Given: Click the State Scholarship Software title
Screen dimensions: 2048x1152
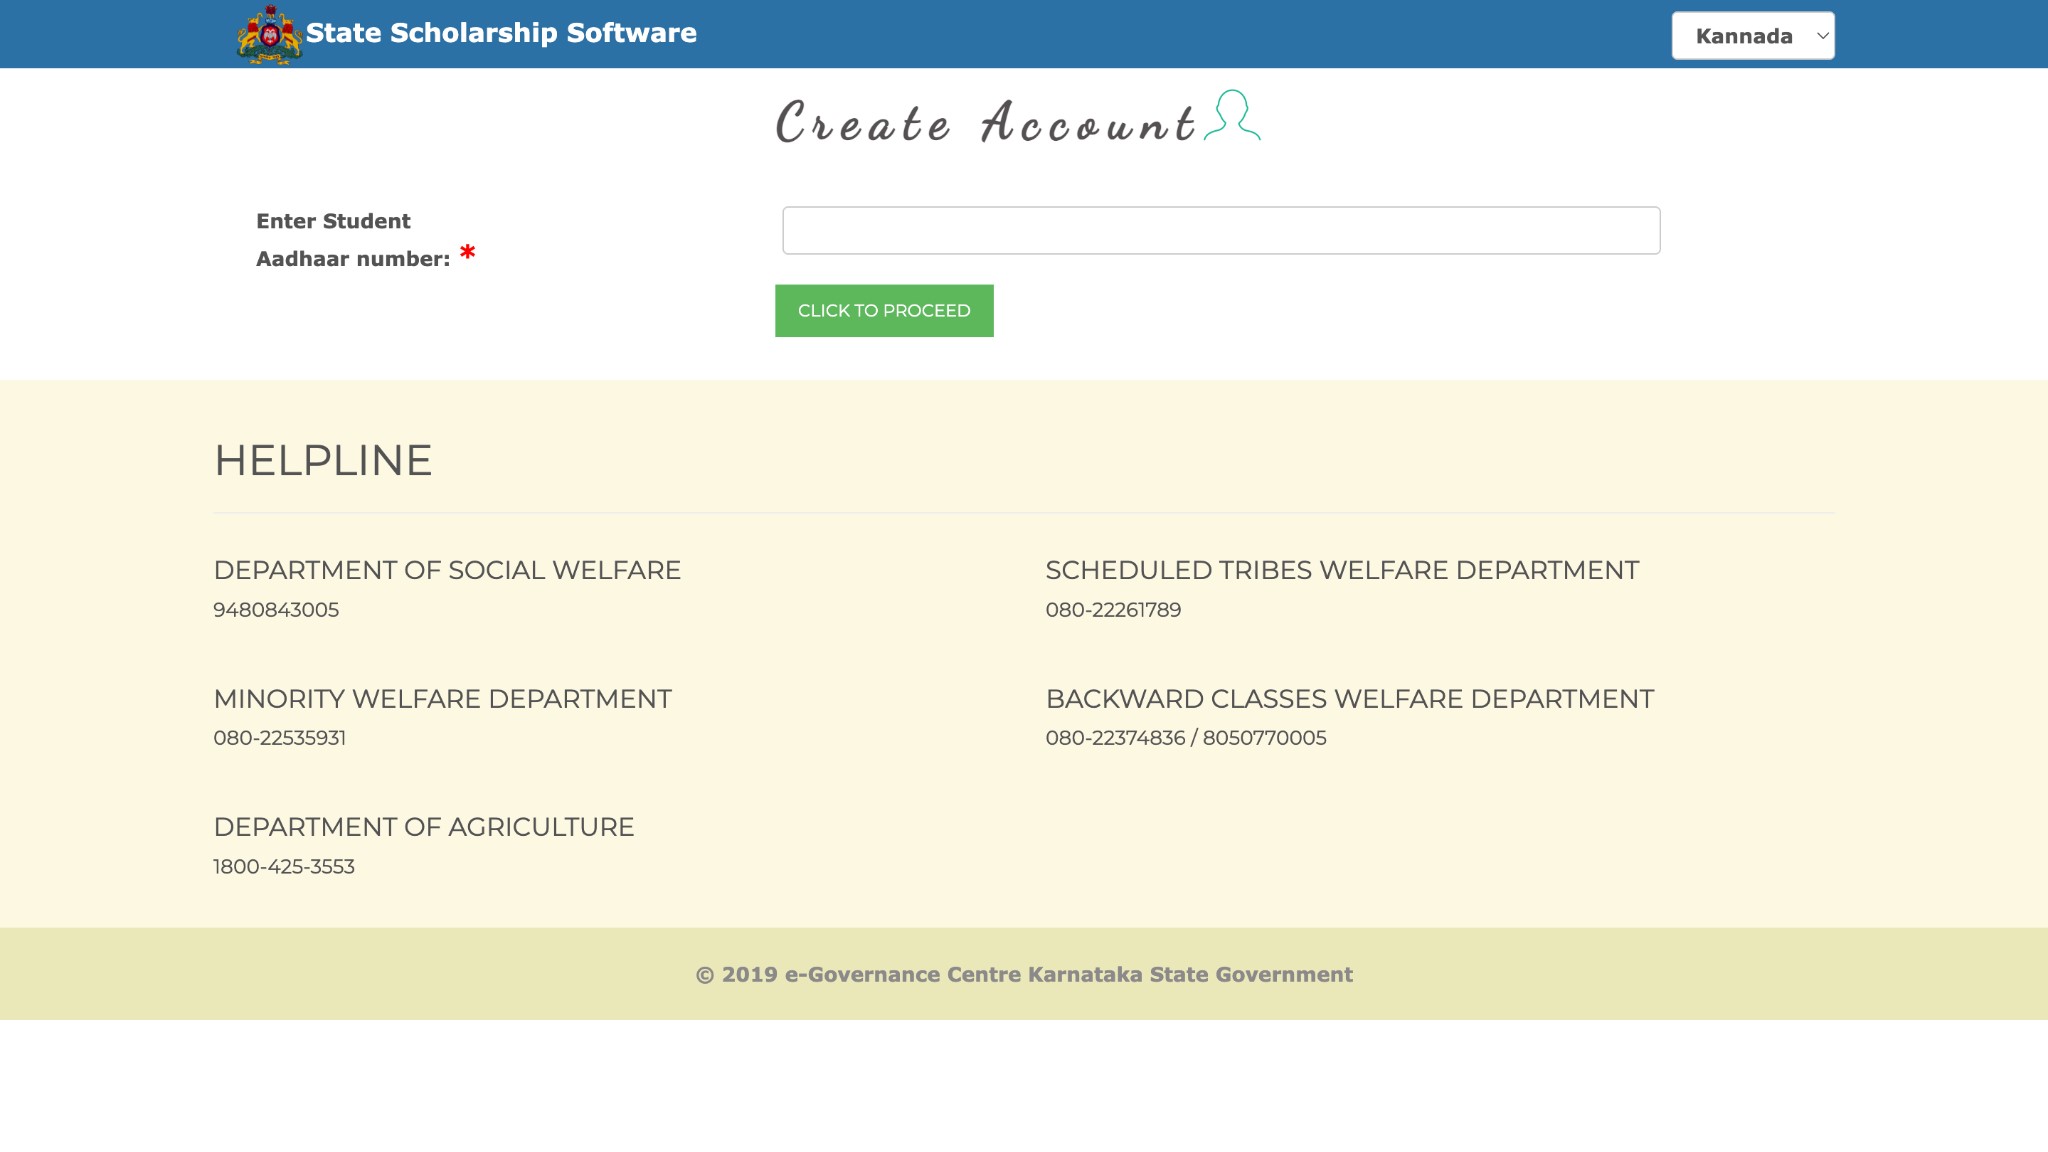Looking at the screenshot, I should coord(501,33).
